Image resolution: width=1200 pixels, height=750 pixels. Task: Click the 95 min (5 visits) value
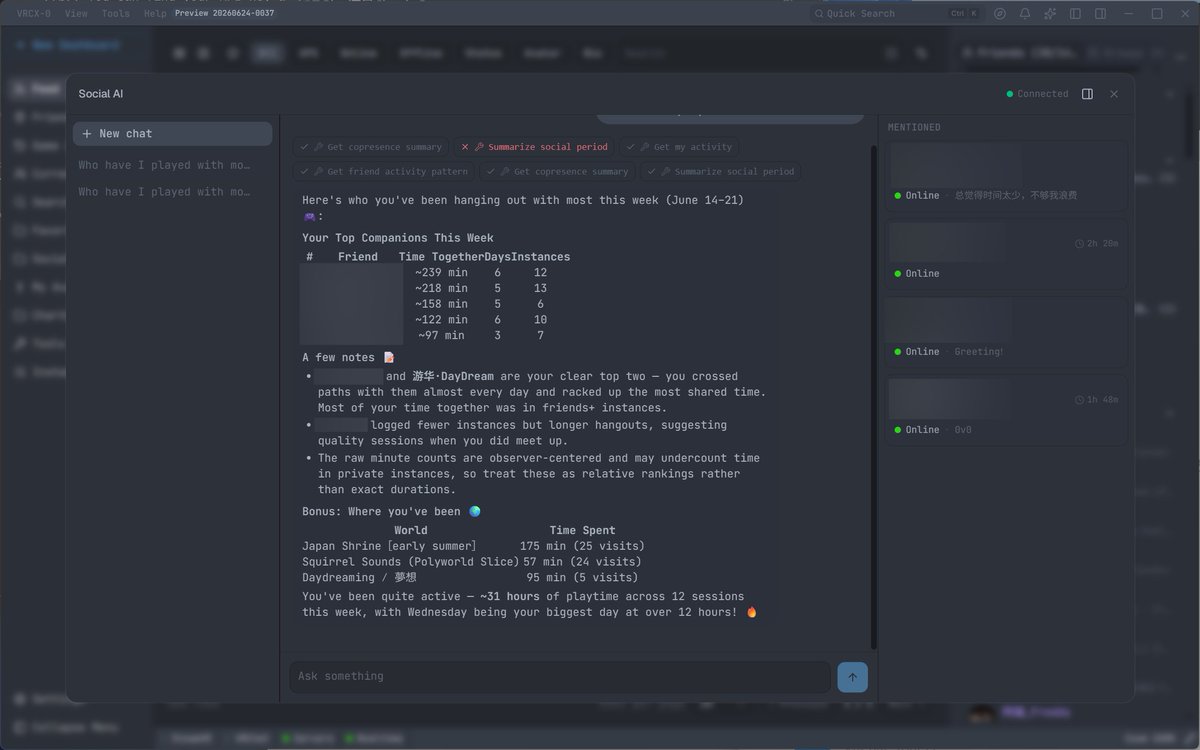pos(582,578)
